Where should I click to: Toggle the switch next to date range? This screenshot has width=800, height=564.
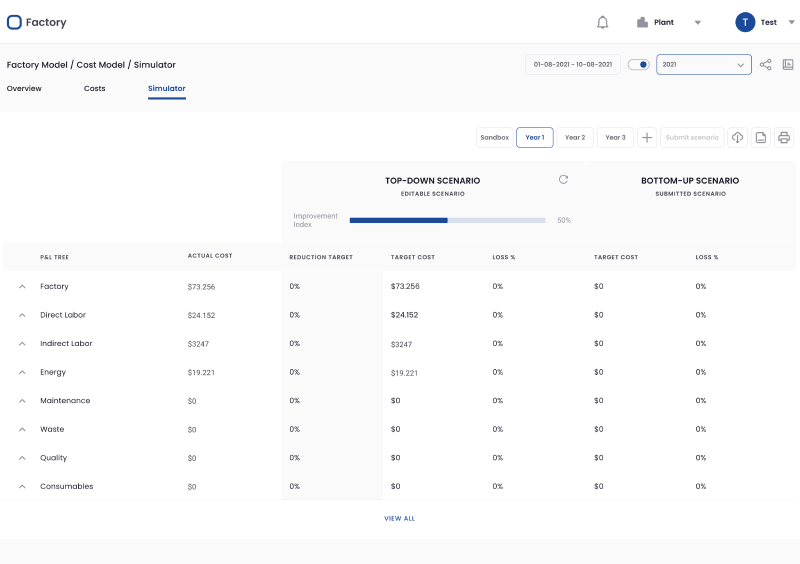[x=638, y=65]
